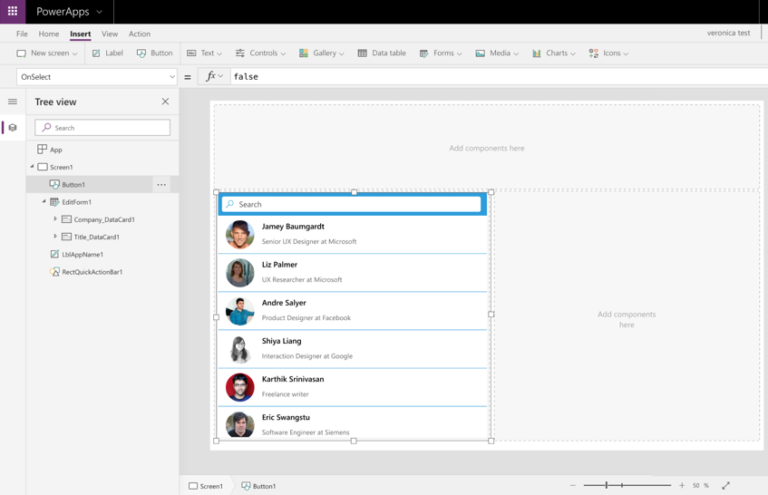The height and width of the screenshot is (495, 768).
Task: Close the Tree view panel
Action: (x=165, y=101)
